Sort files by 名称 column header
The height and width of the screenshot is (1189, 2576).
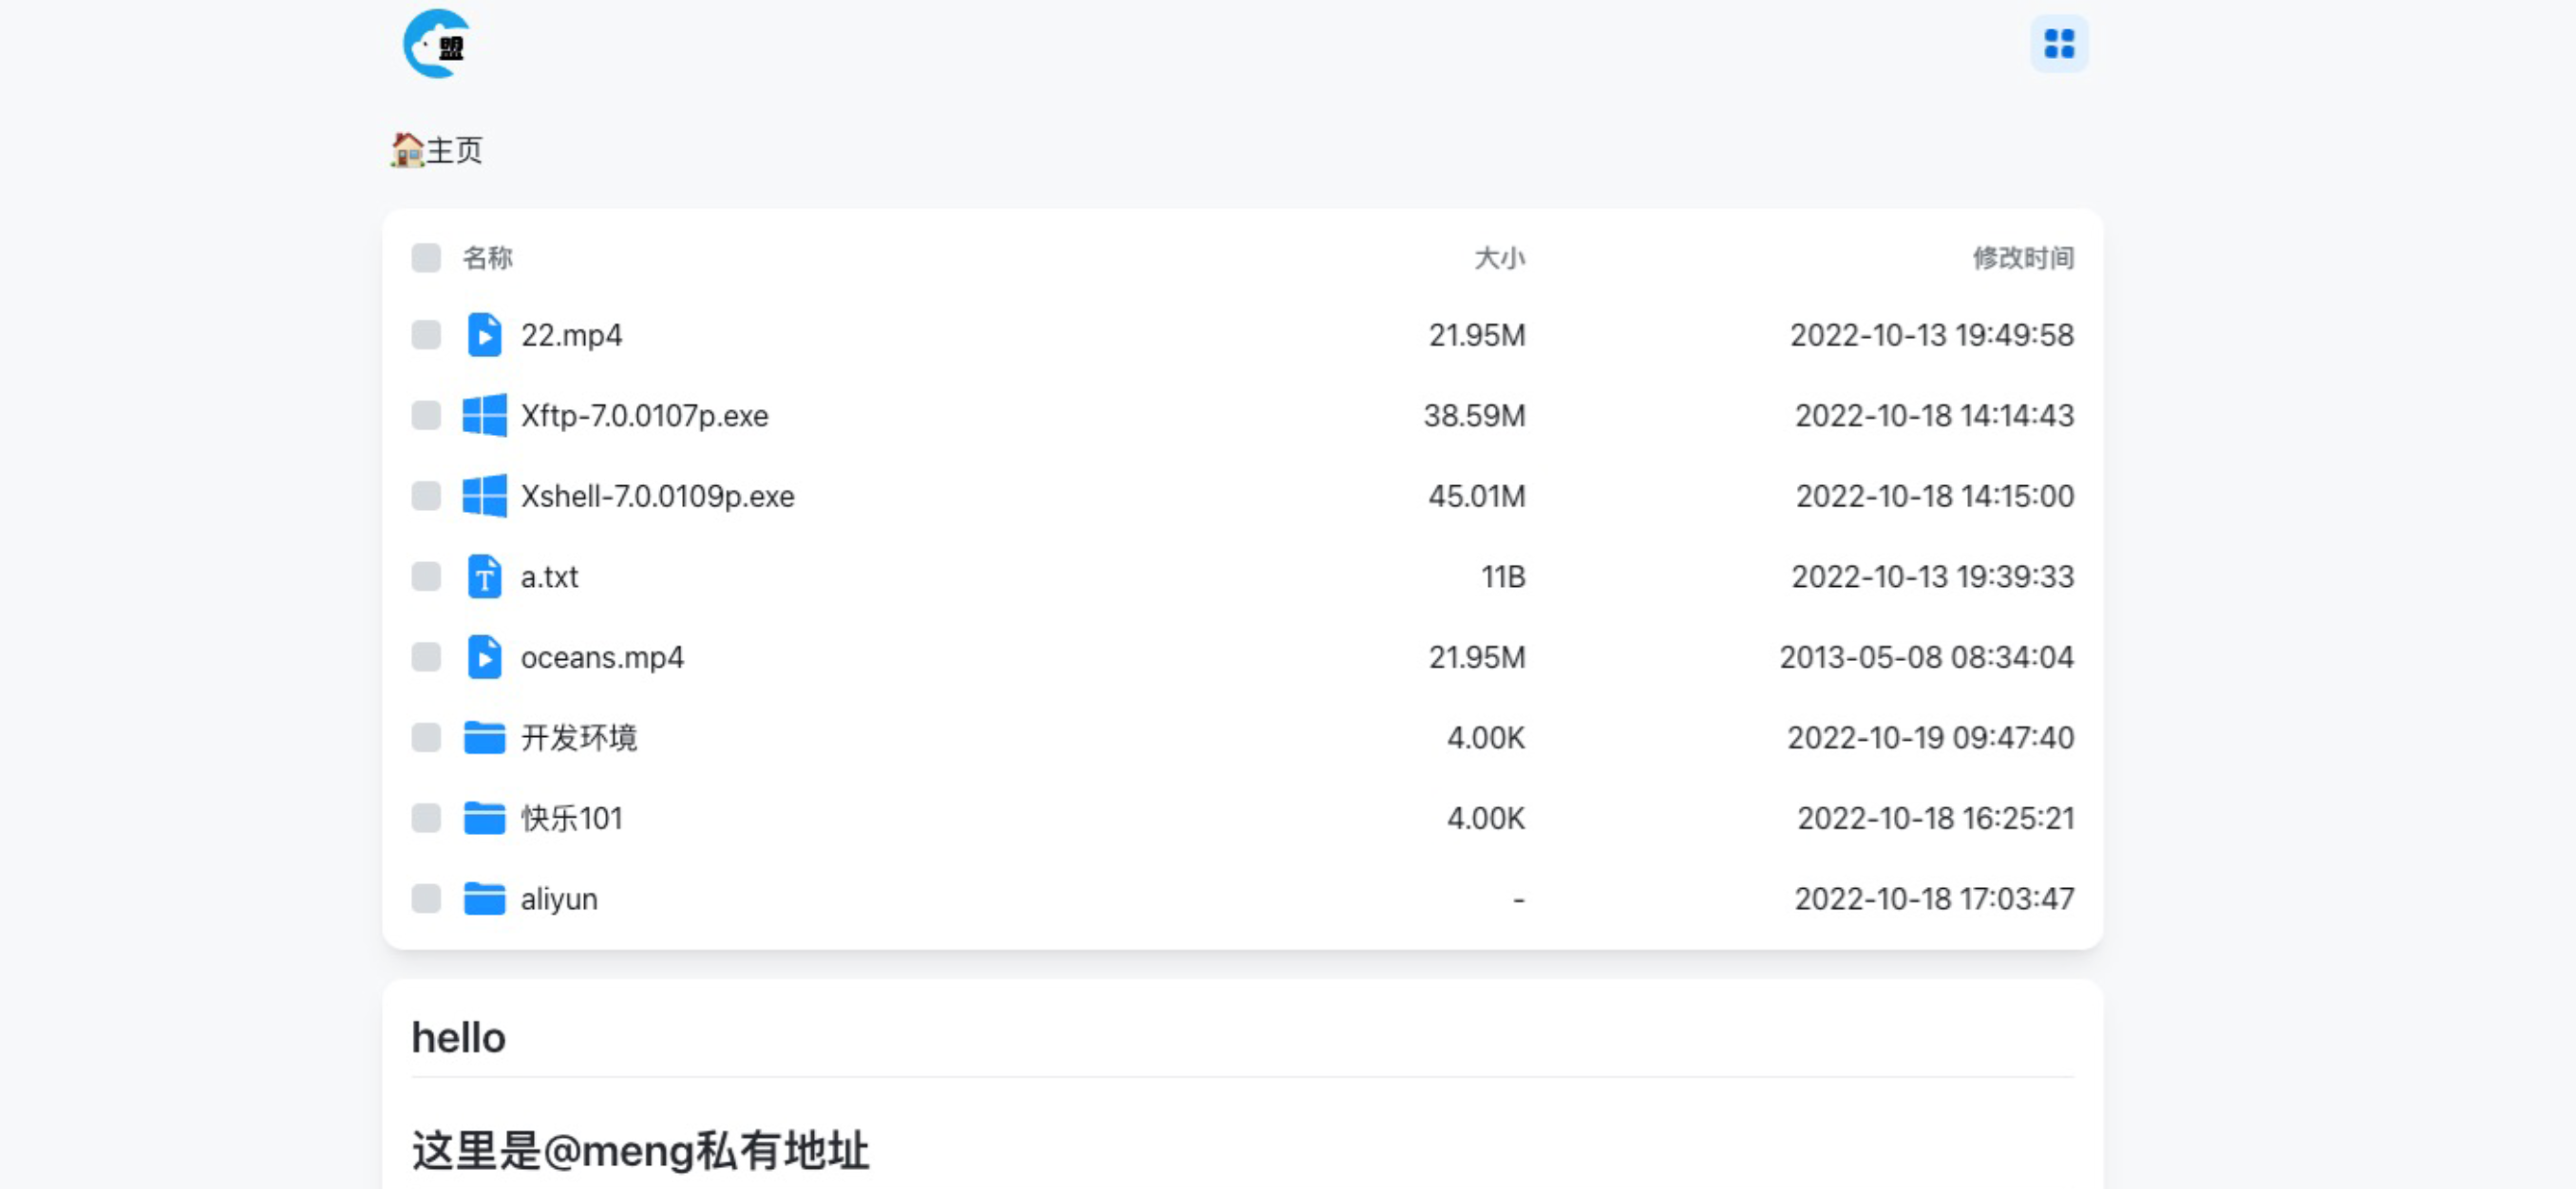(487, 258)
